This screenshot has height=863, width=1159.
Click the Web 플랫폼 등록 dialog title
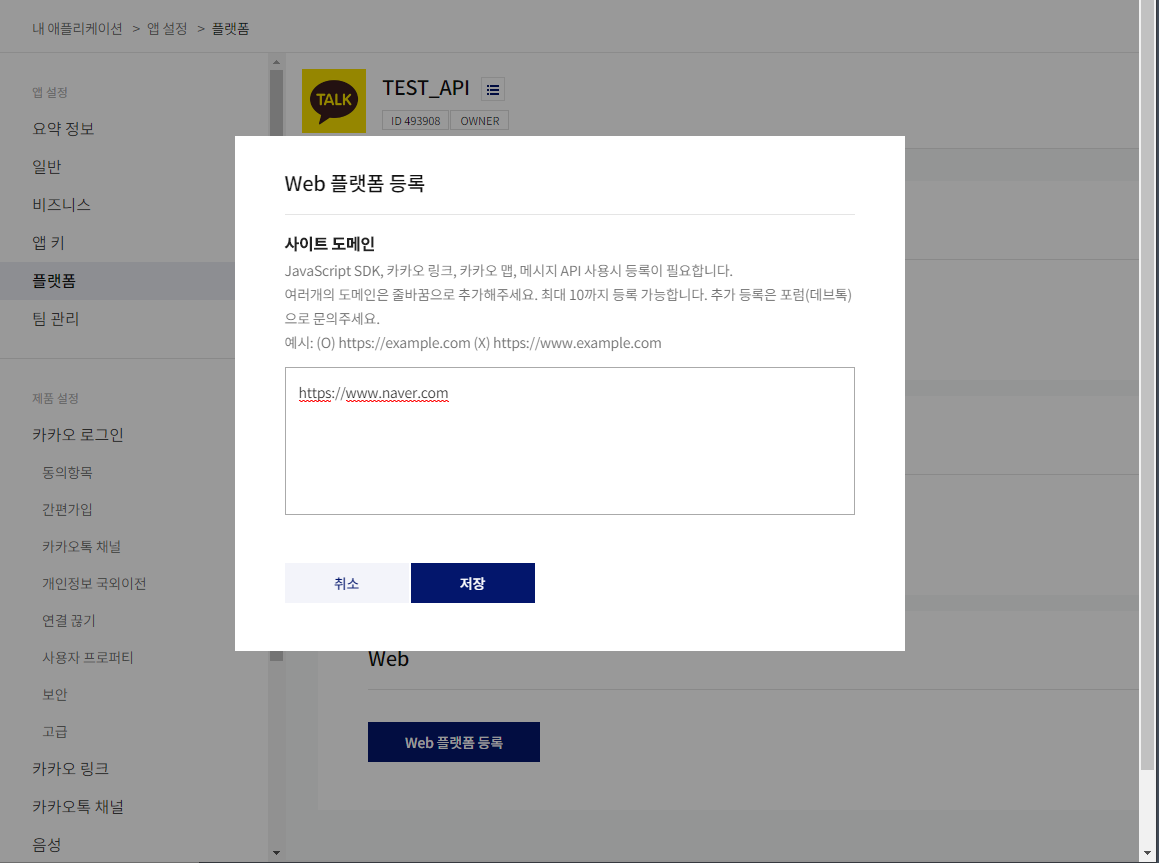[355, 183]
